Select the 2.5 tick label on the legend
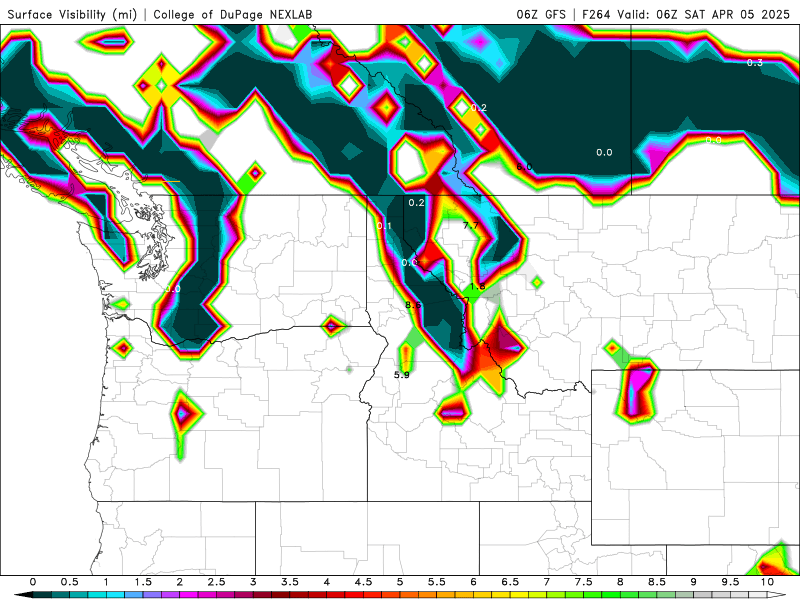800x600 pixels. point(216,582)
